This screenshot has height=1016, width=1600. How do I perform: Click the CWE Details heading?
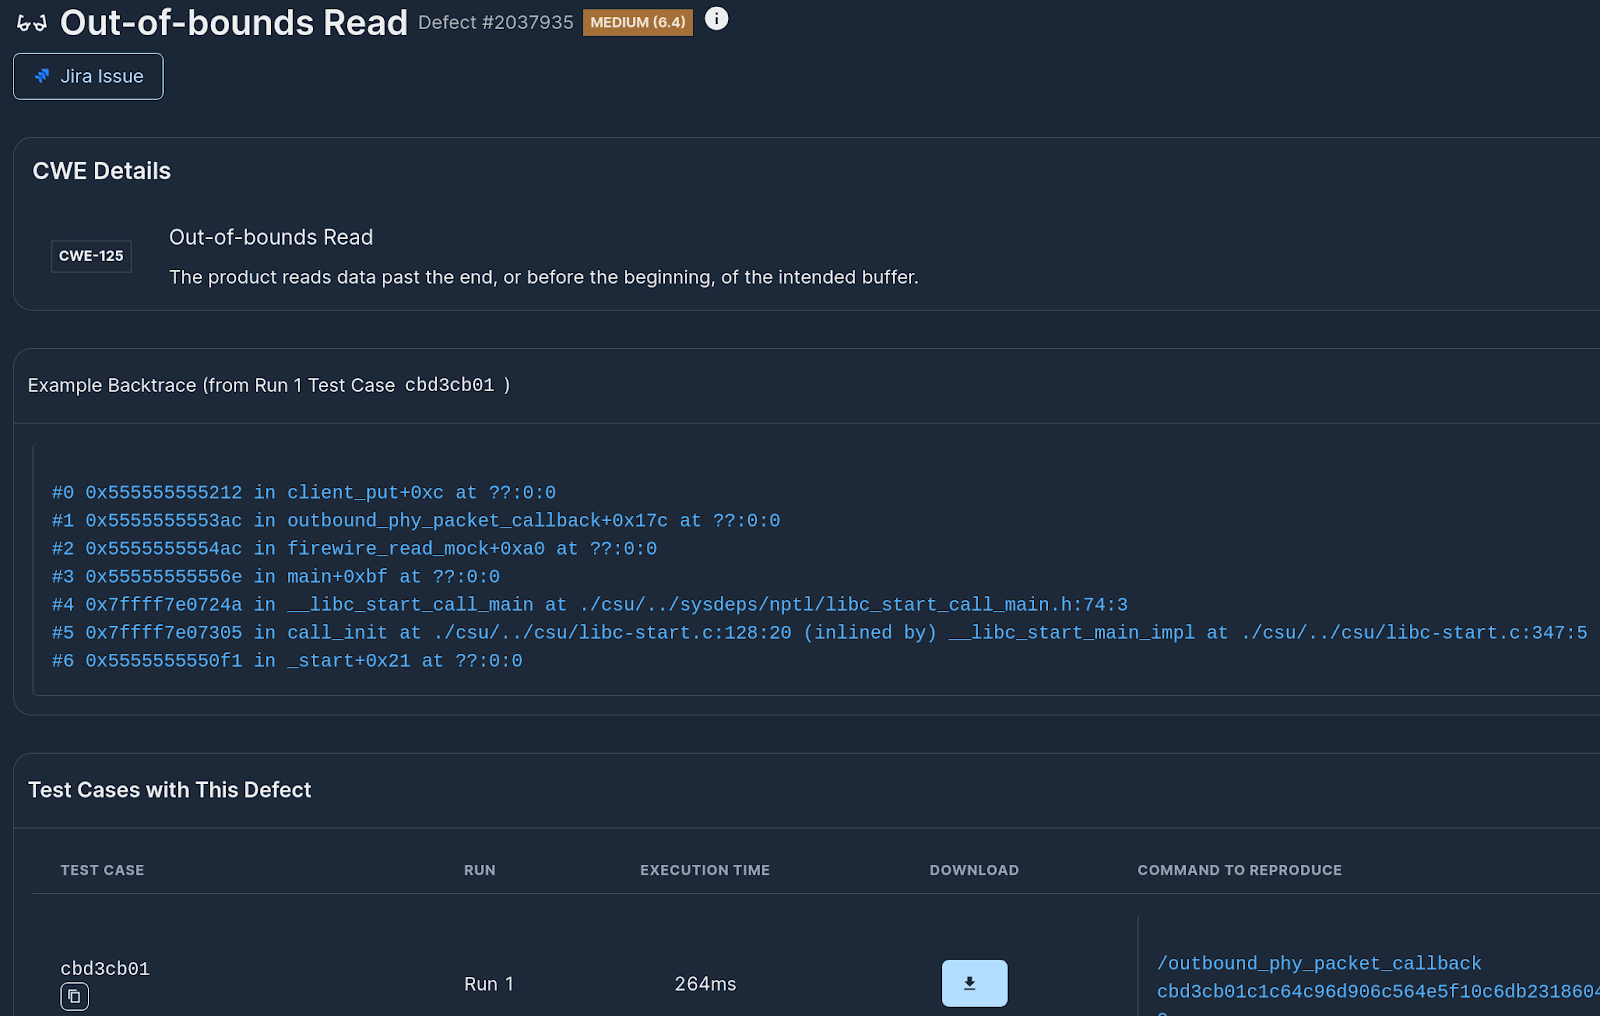coord(102,171)
